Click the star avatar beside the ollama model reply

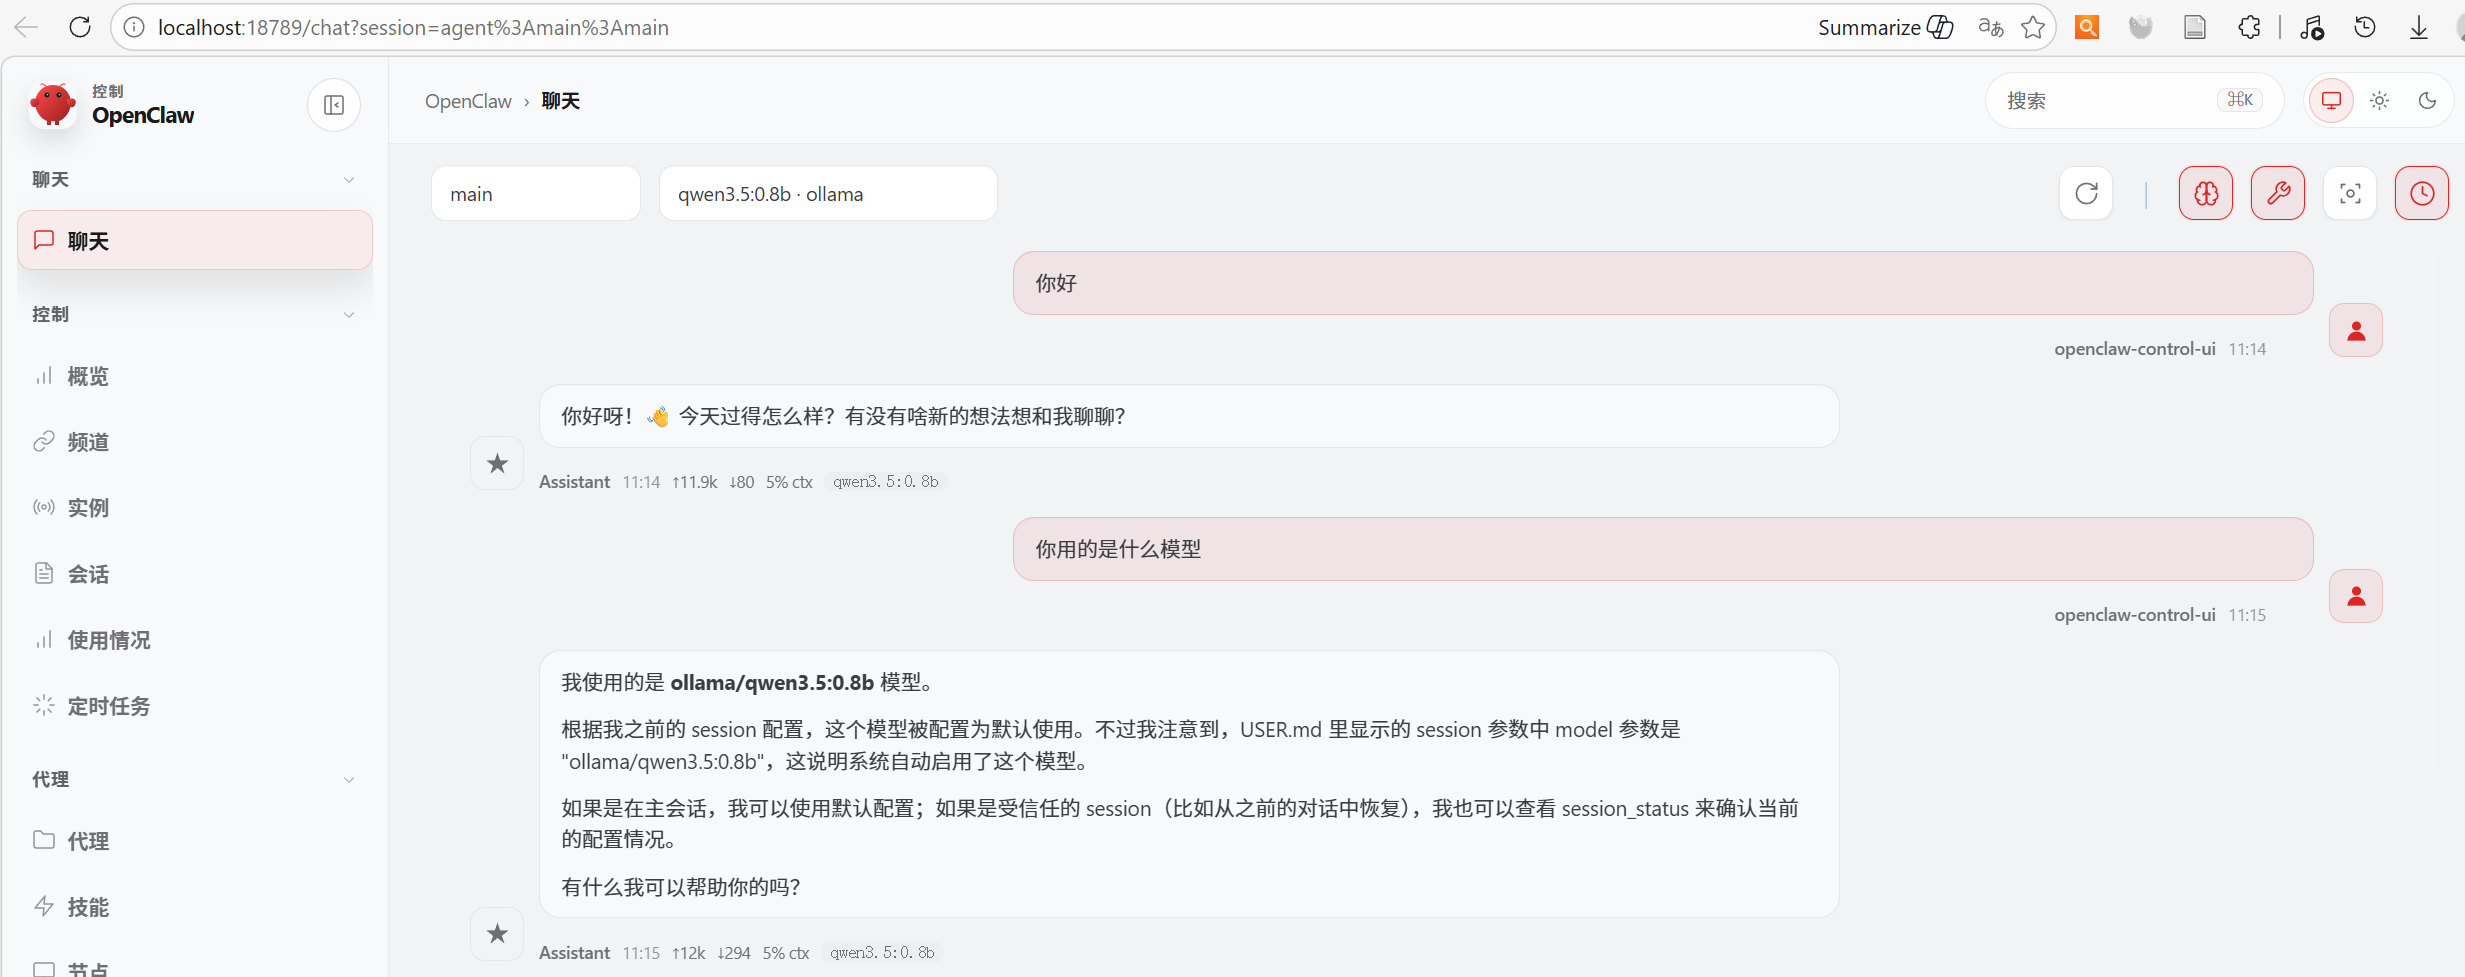tap(497, 933)
